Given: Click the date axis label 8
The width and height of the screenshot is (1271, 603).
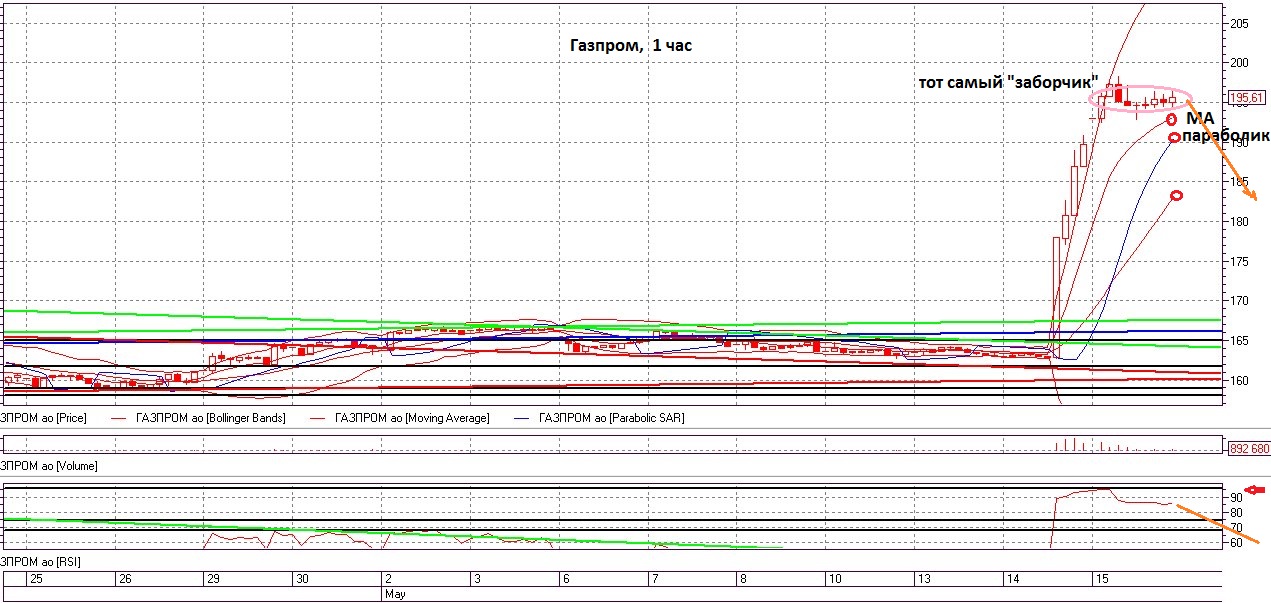Looking at the screenshot, I should coord(743,579).
